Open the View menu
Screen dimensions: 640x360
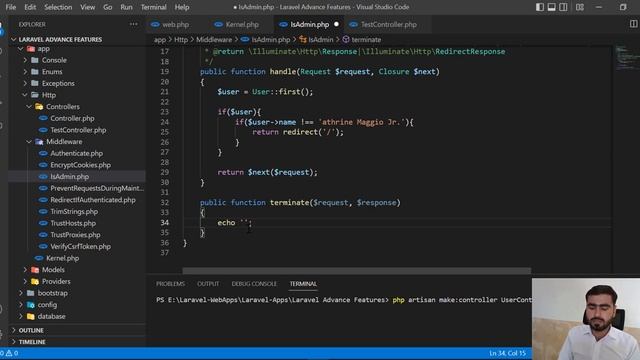(x=87, y=7)
